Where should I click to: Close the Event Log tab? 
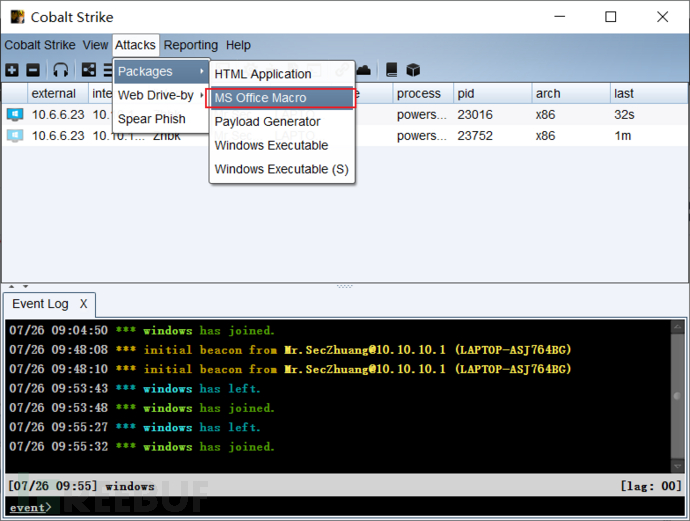point(84,304)
